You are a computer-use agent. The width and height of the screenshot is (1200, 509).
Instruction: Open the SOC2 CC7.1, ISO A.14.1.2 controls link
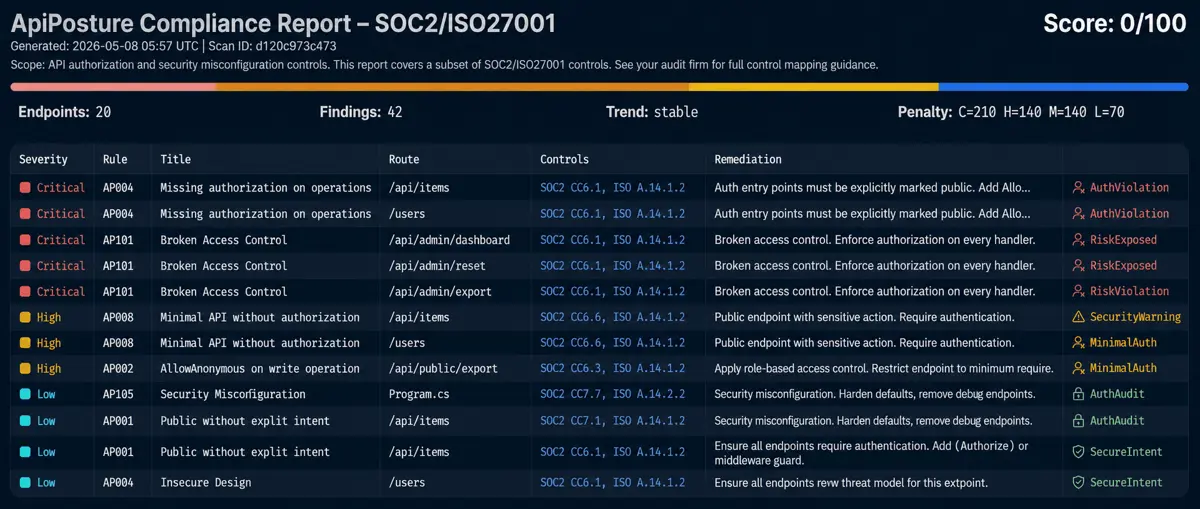tap(612, 420)
